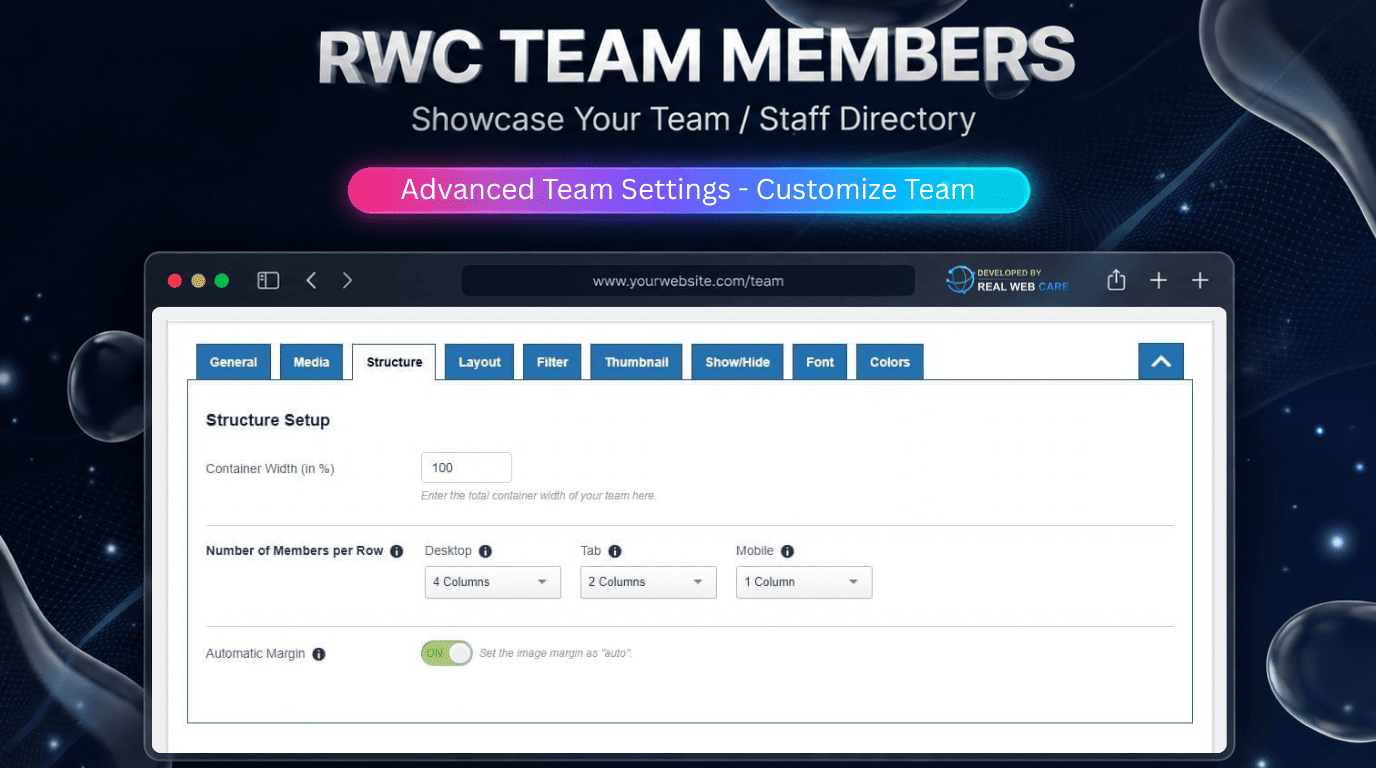
Task: Click the Structure Setup heading
Action: (268, 420)
